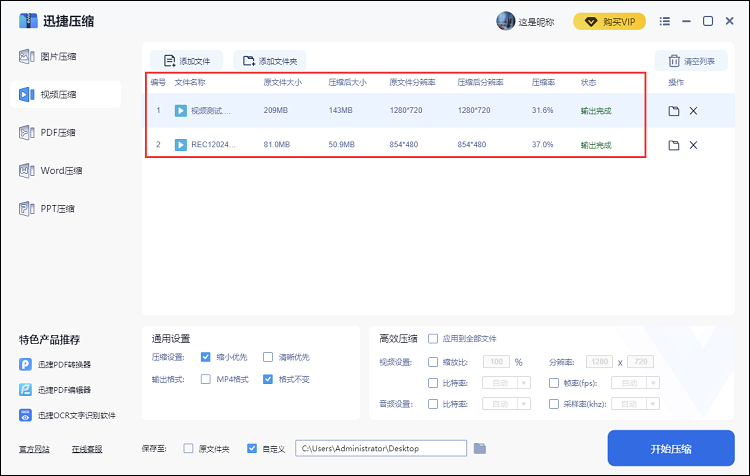Click the save path input field

(x=381, y=448)
